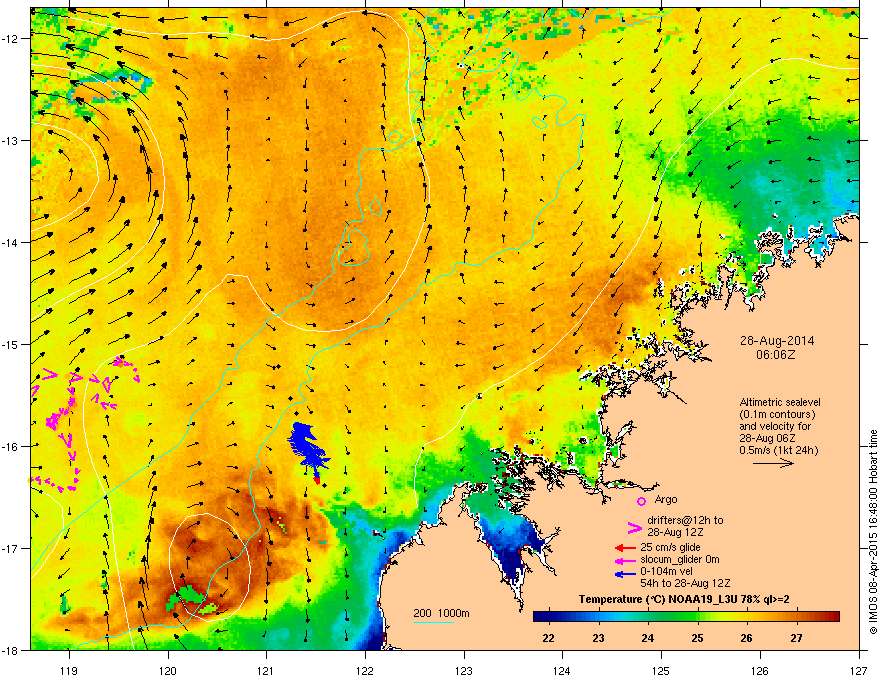Click the drifters@12h to label
This screenshot has width=880, height=680.
tap(685, 521)
